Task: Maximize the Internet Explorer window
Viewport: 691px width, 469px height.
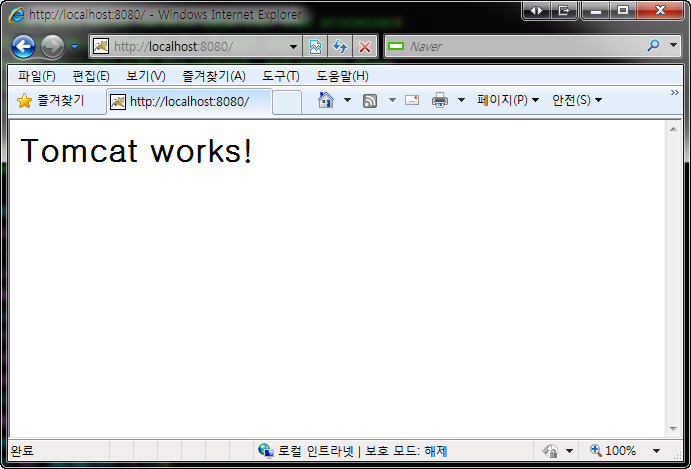Action: (623, 11)
